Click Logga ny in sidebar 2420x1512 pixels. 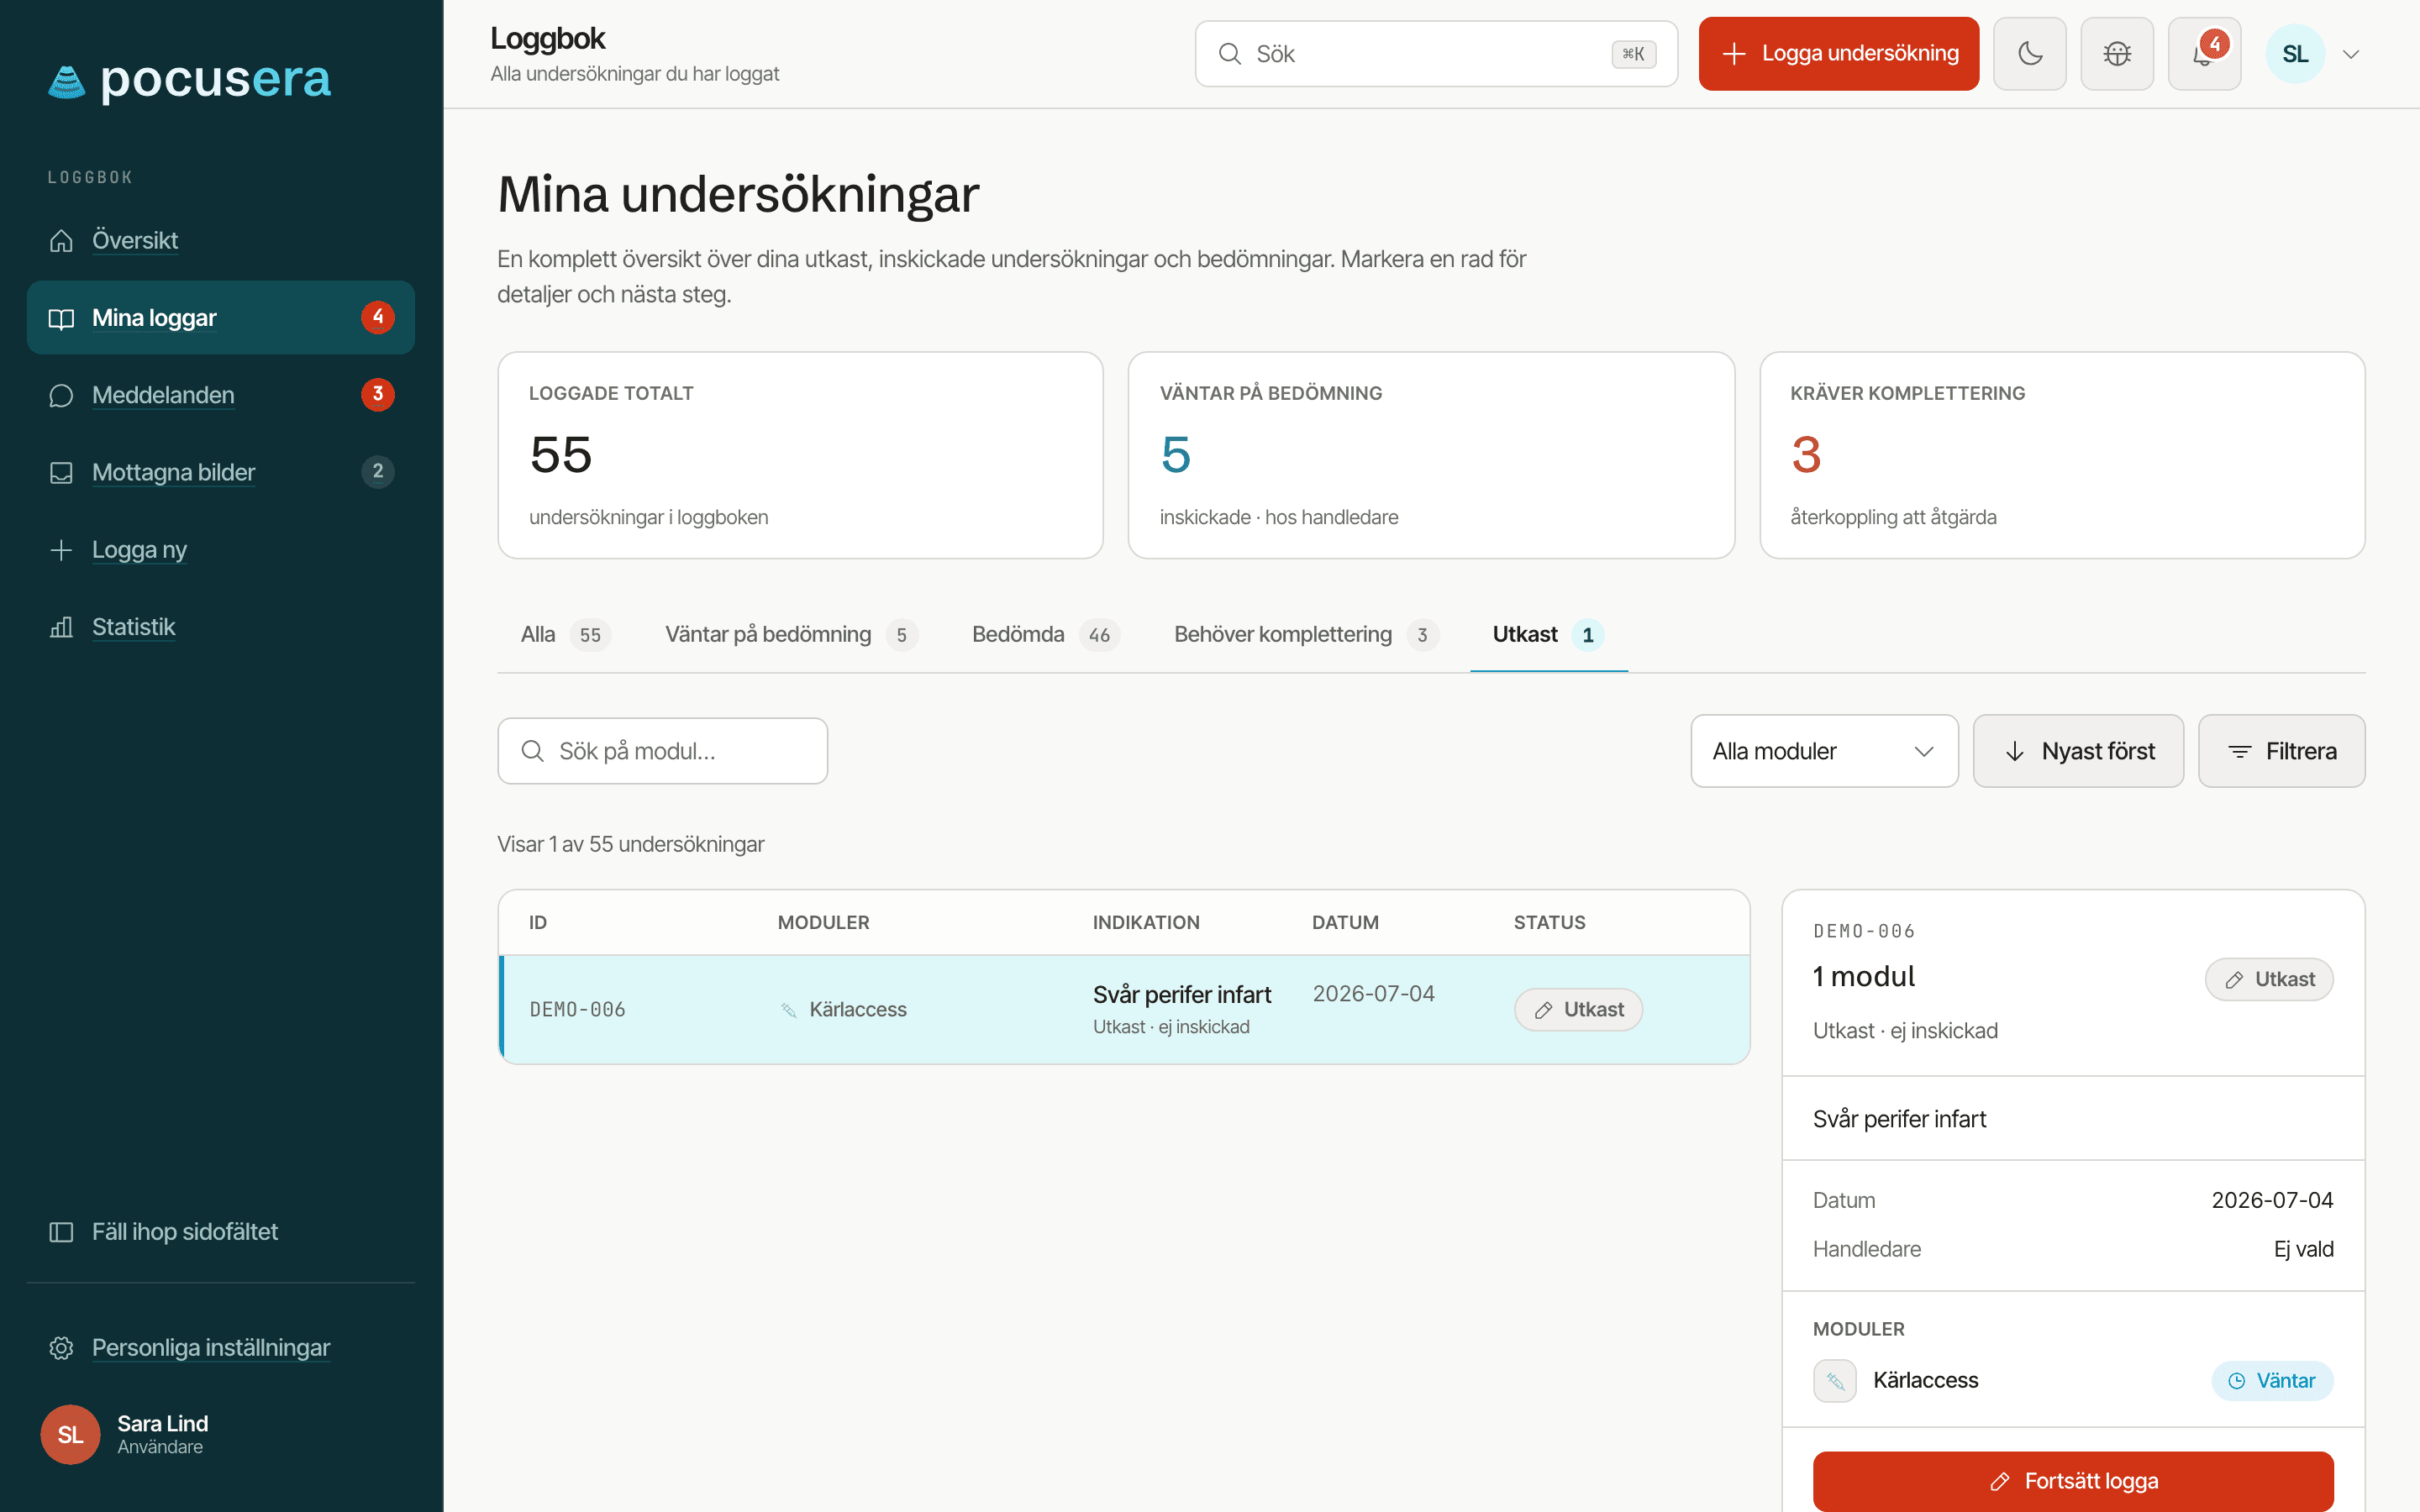click(x=221, y=549)
